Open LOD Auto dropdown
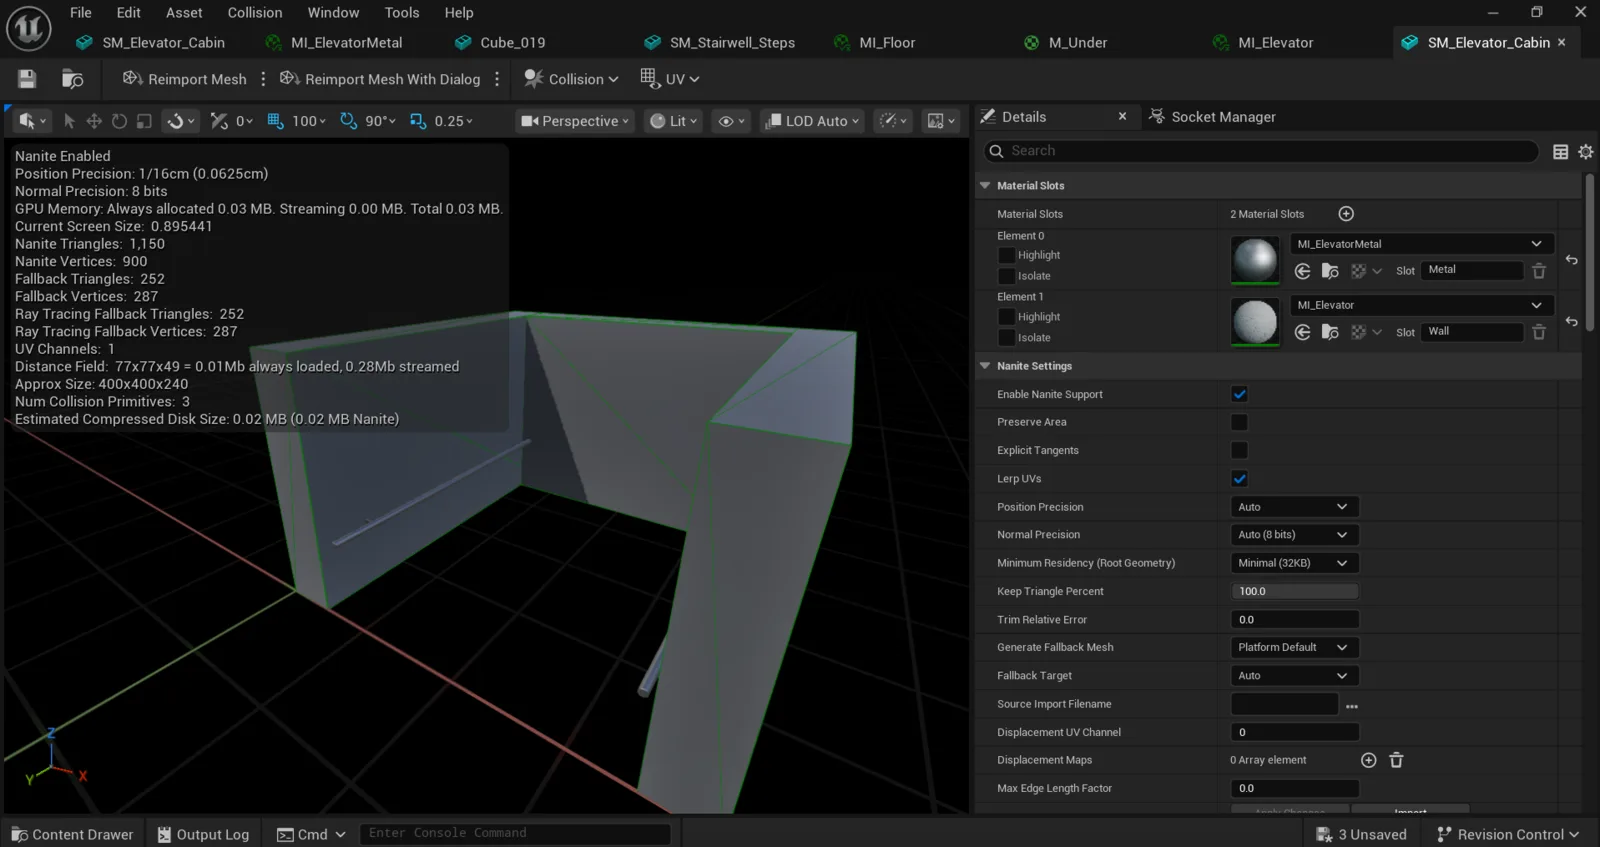This screenshot has width=1600, height=847. tap(812, 121)
